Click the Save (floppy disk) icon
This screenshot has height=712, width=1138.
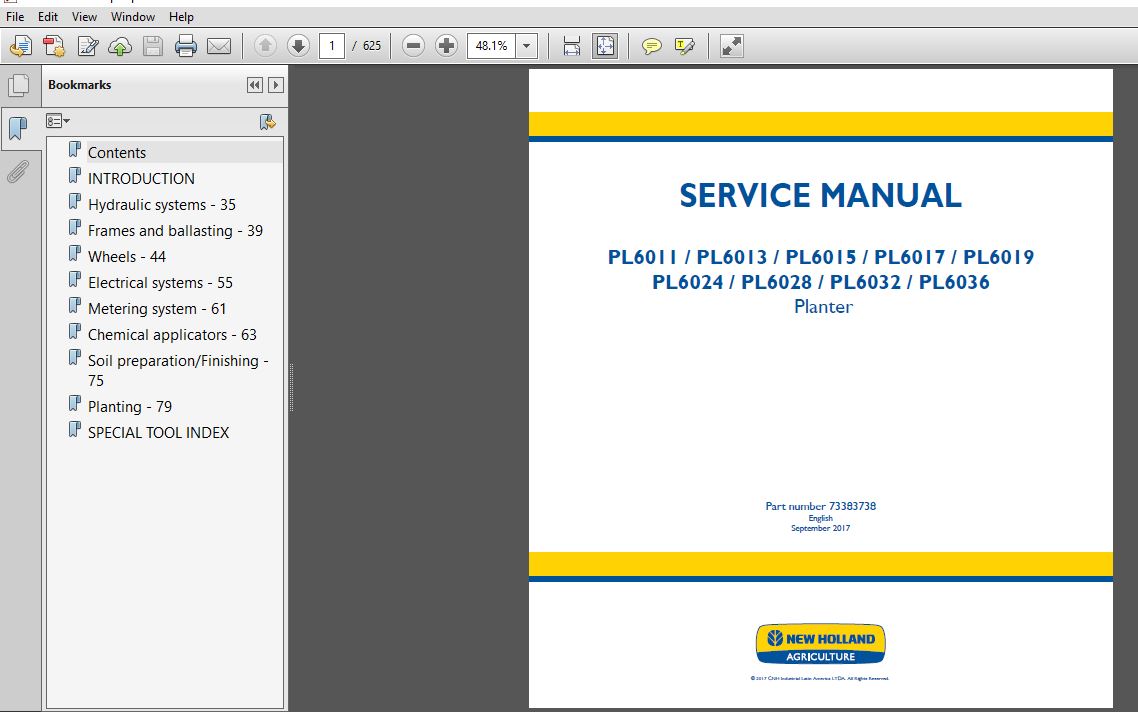pyautogui.click(x=152, y=46)
